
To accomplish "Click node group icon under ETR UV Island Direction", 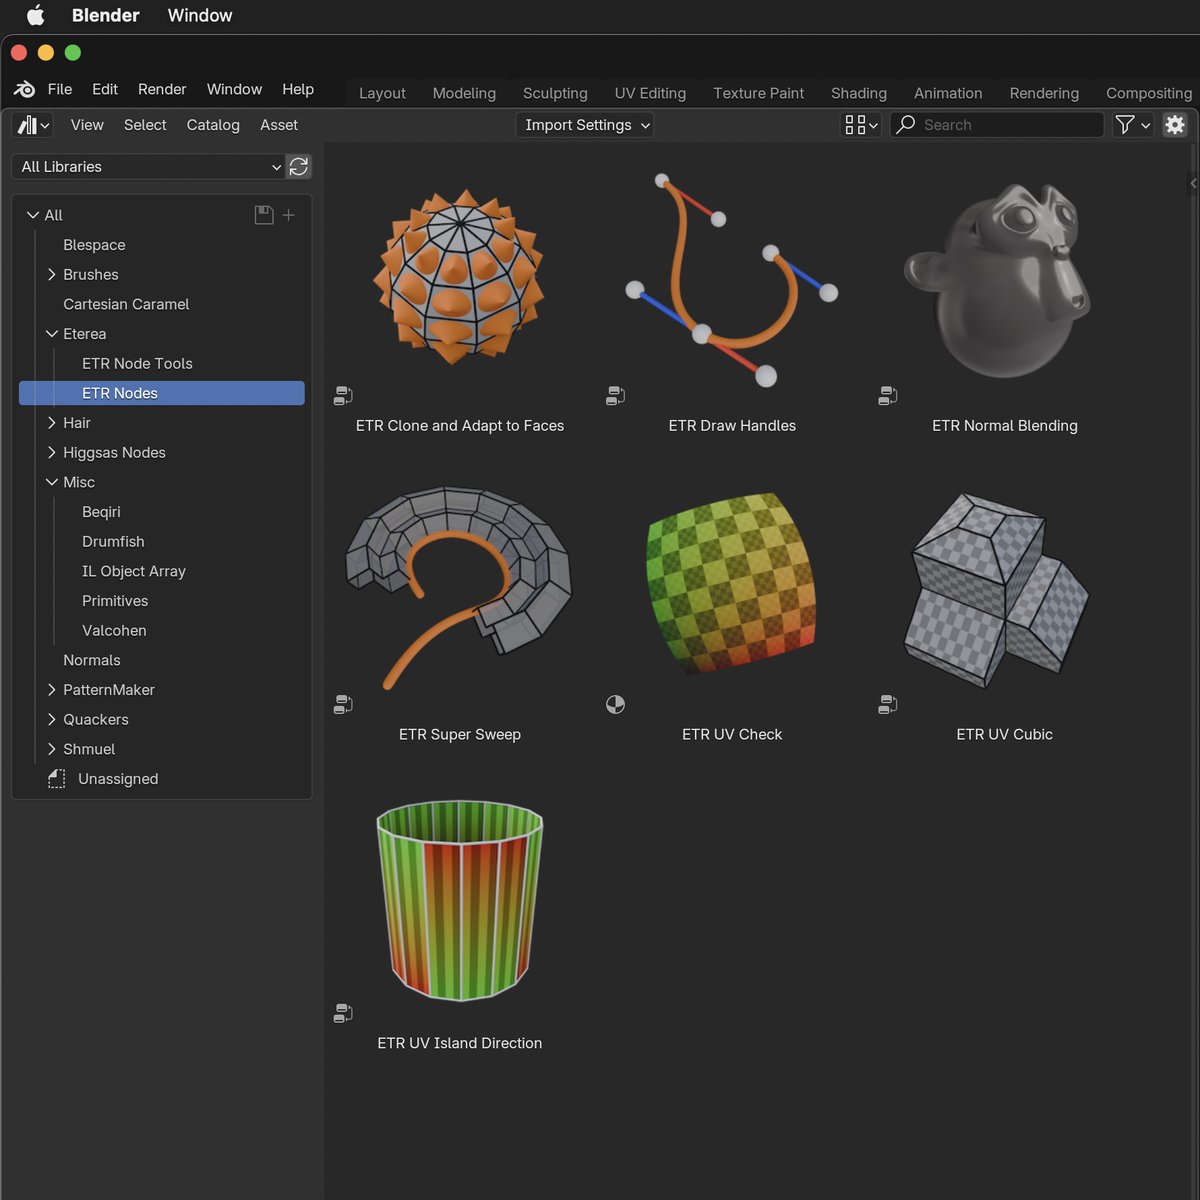I will pos(343,1014).
